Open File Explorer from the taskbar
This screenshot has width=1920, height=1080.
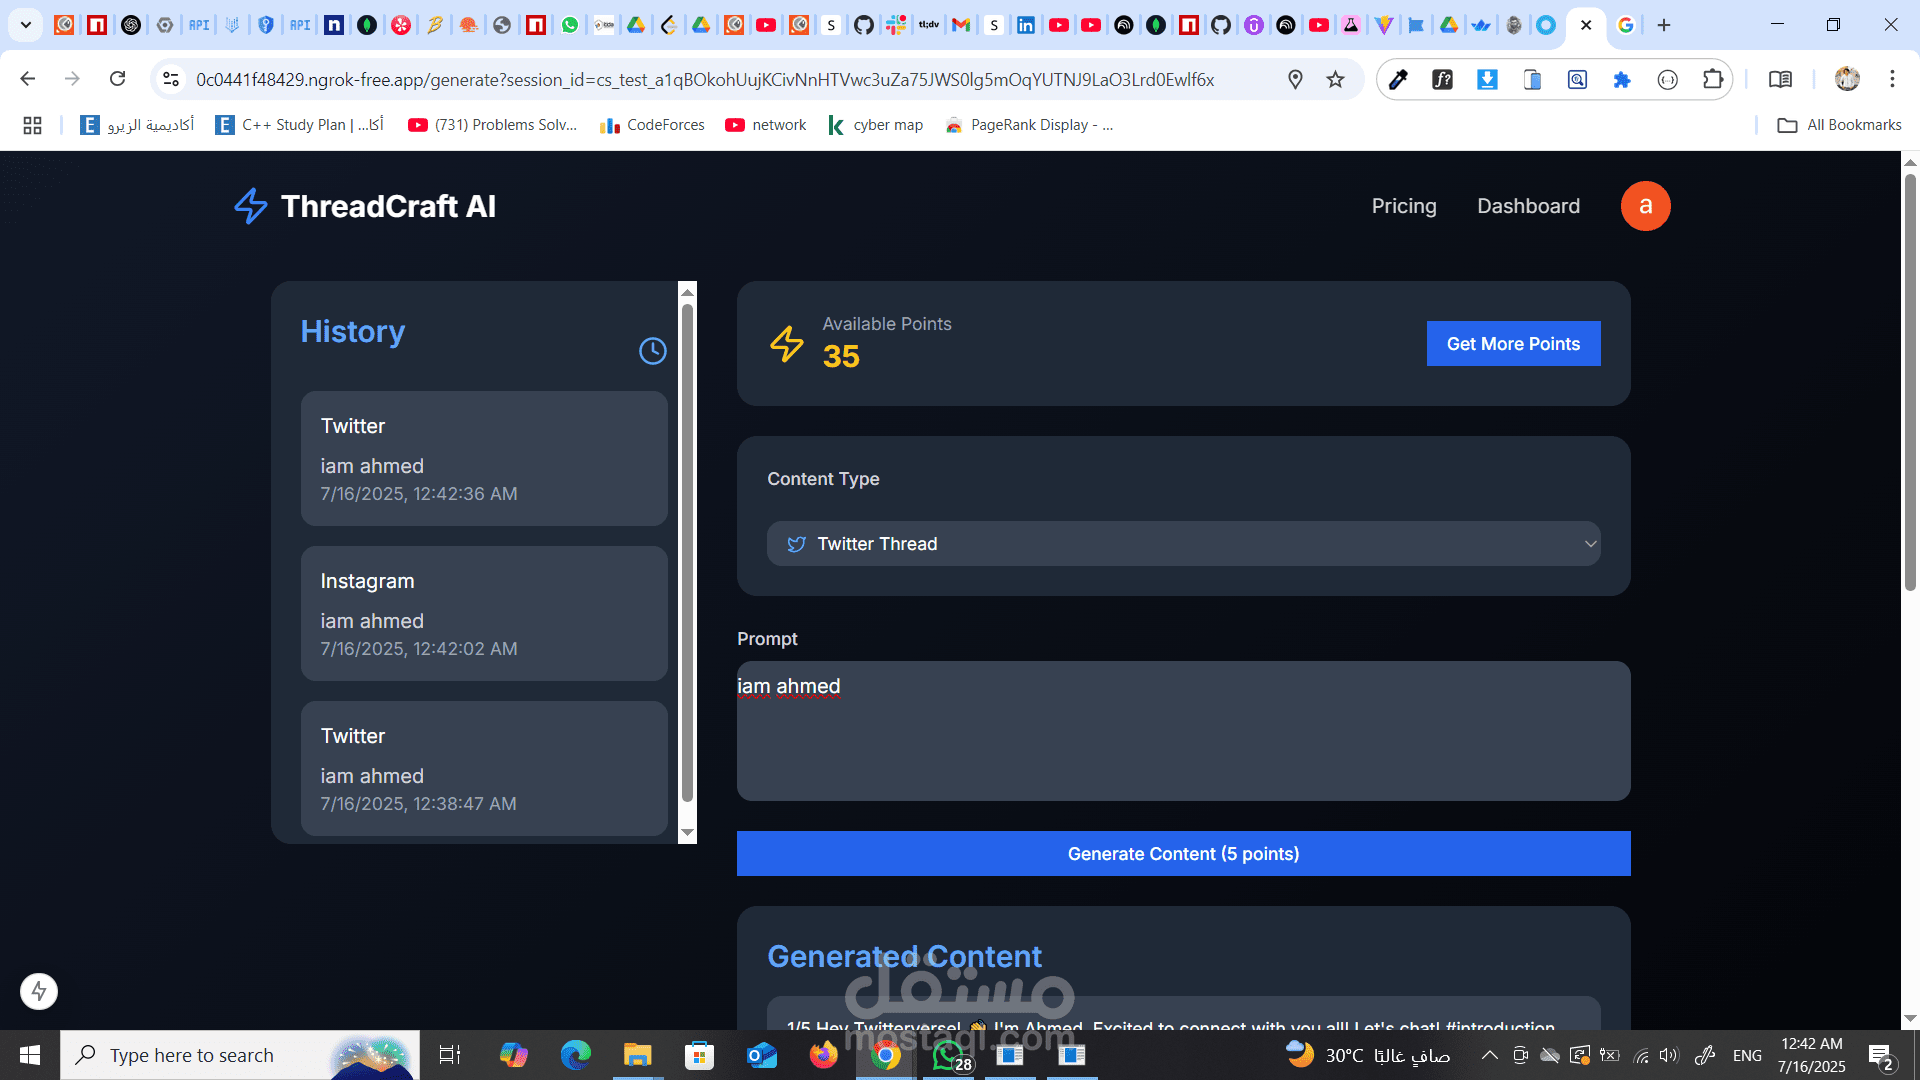click(x=637, y=1055)
